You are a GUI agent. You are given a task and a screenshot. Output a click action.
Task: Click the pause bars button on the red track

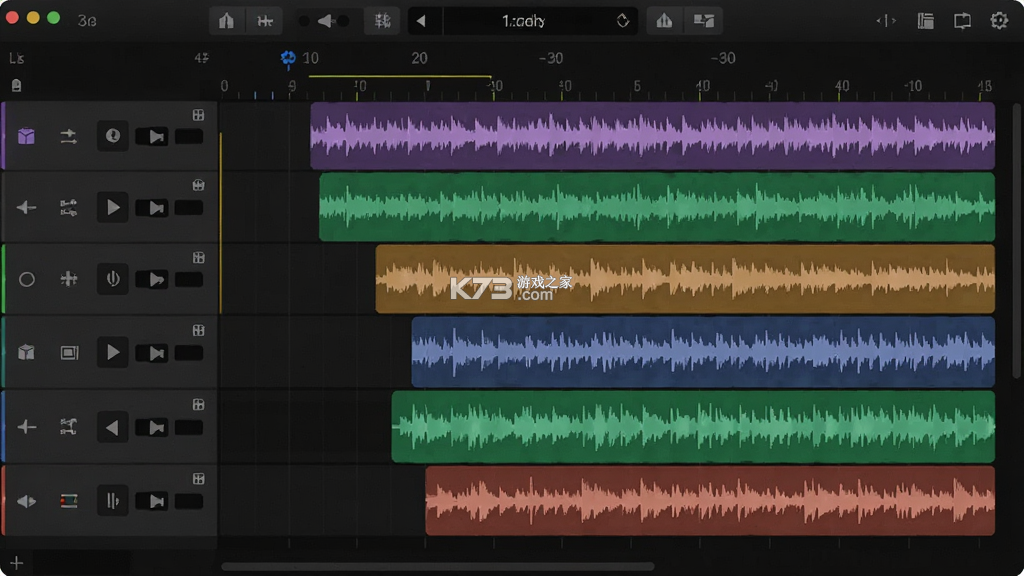(x=112, y=502)
